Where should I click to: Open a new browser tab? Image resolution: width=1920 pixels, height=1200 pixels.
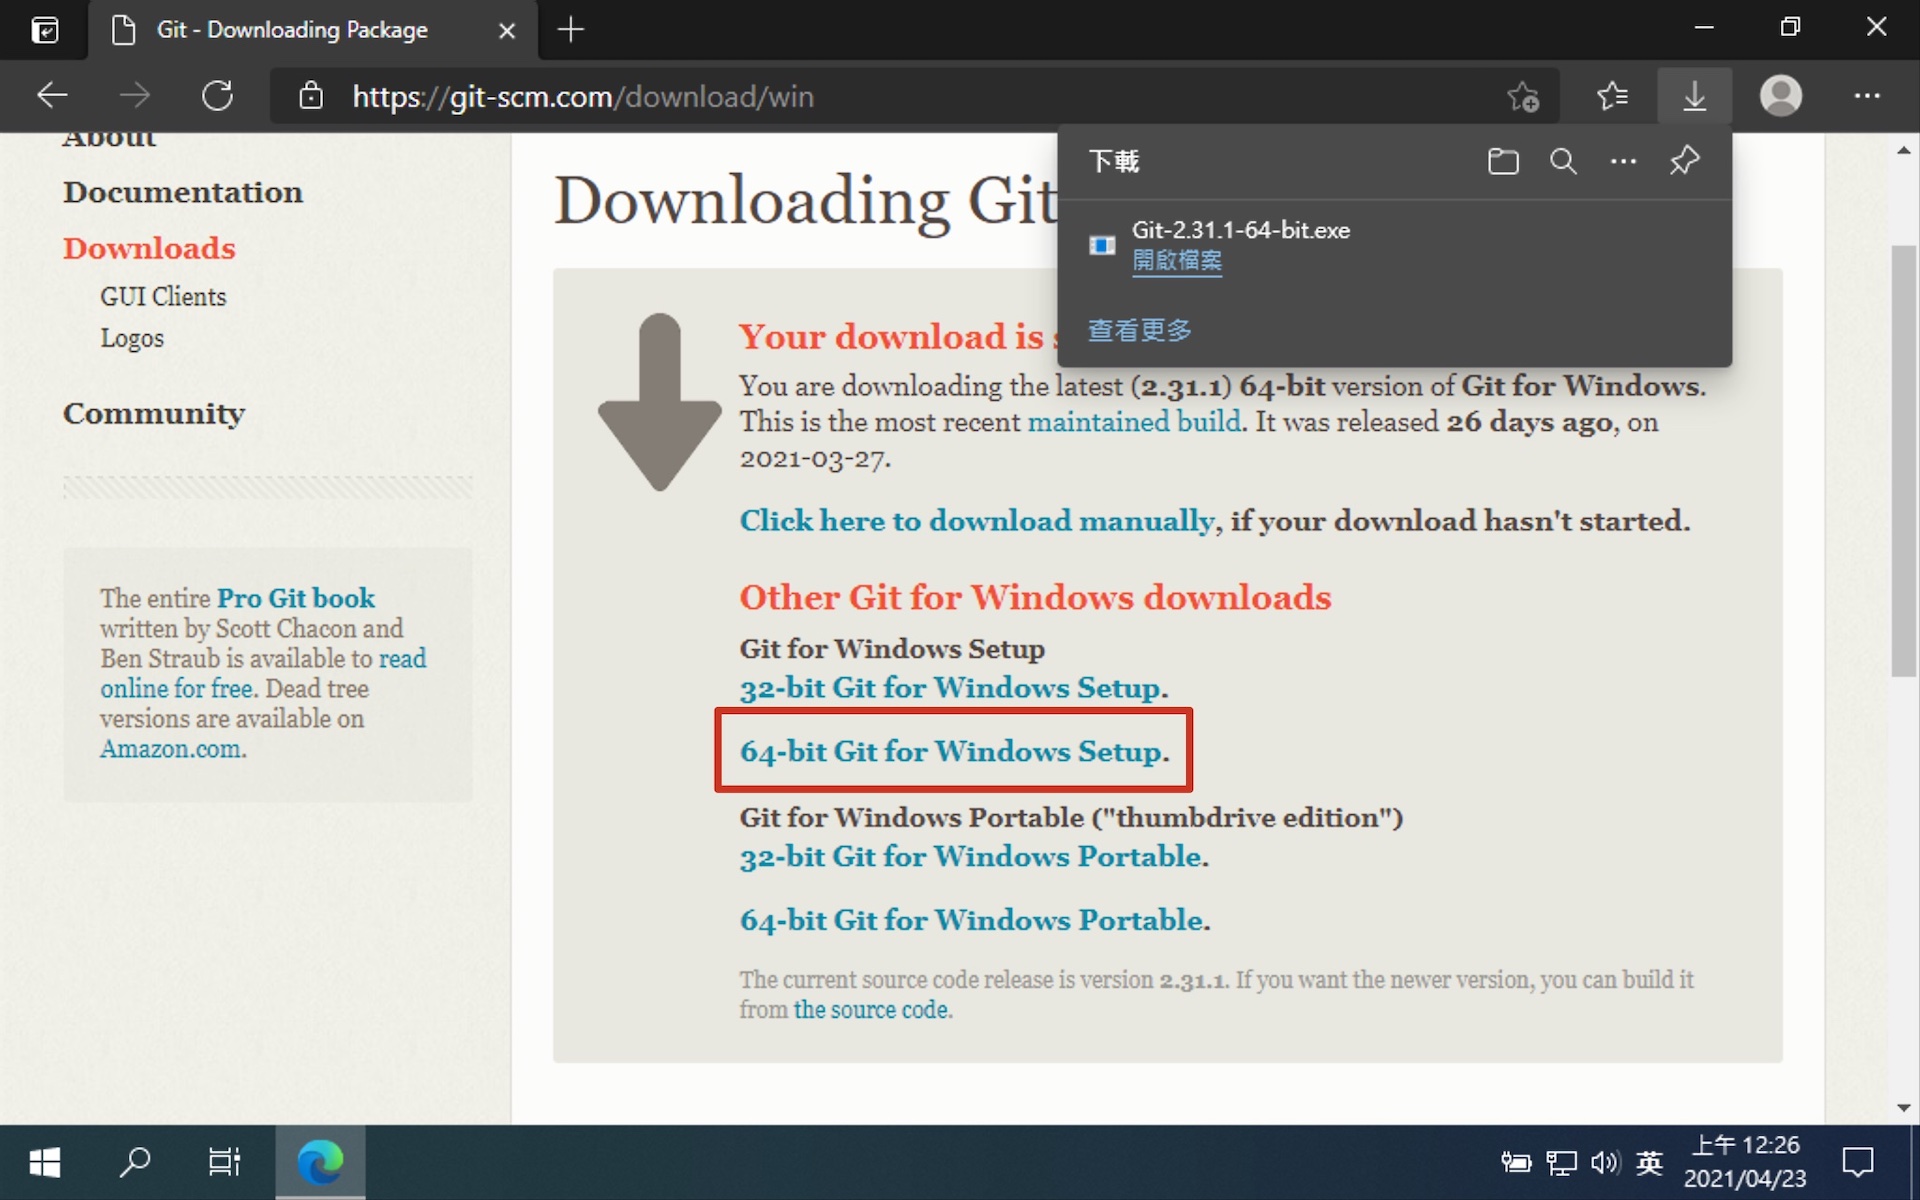coord(570,30)
